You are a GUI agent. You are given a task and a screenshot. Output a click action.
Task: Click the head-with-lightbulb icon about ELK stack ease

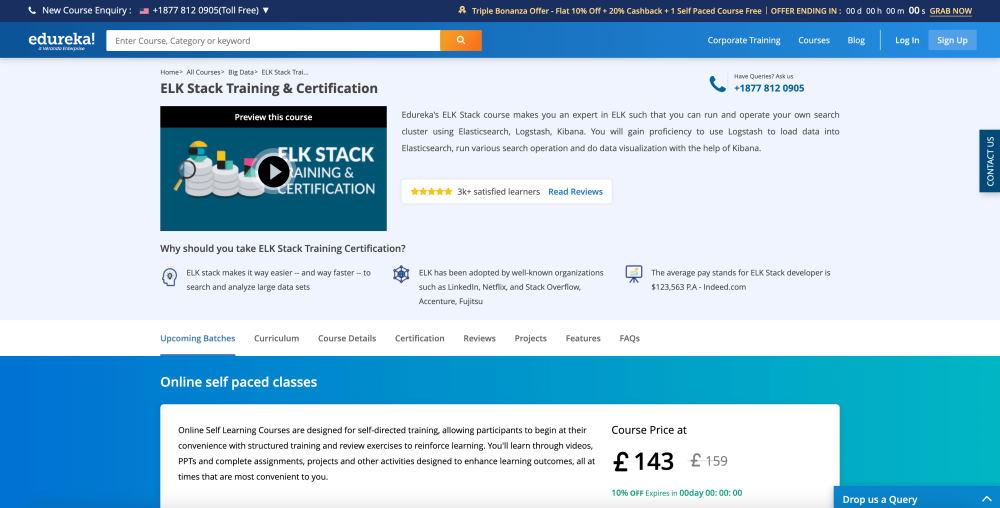pyautogui.click(x=169, y=276)
